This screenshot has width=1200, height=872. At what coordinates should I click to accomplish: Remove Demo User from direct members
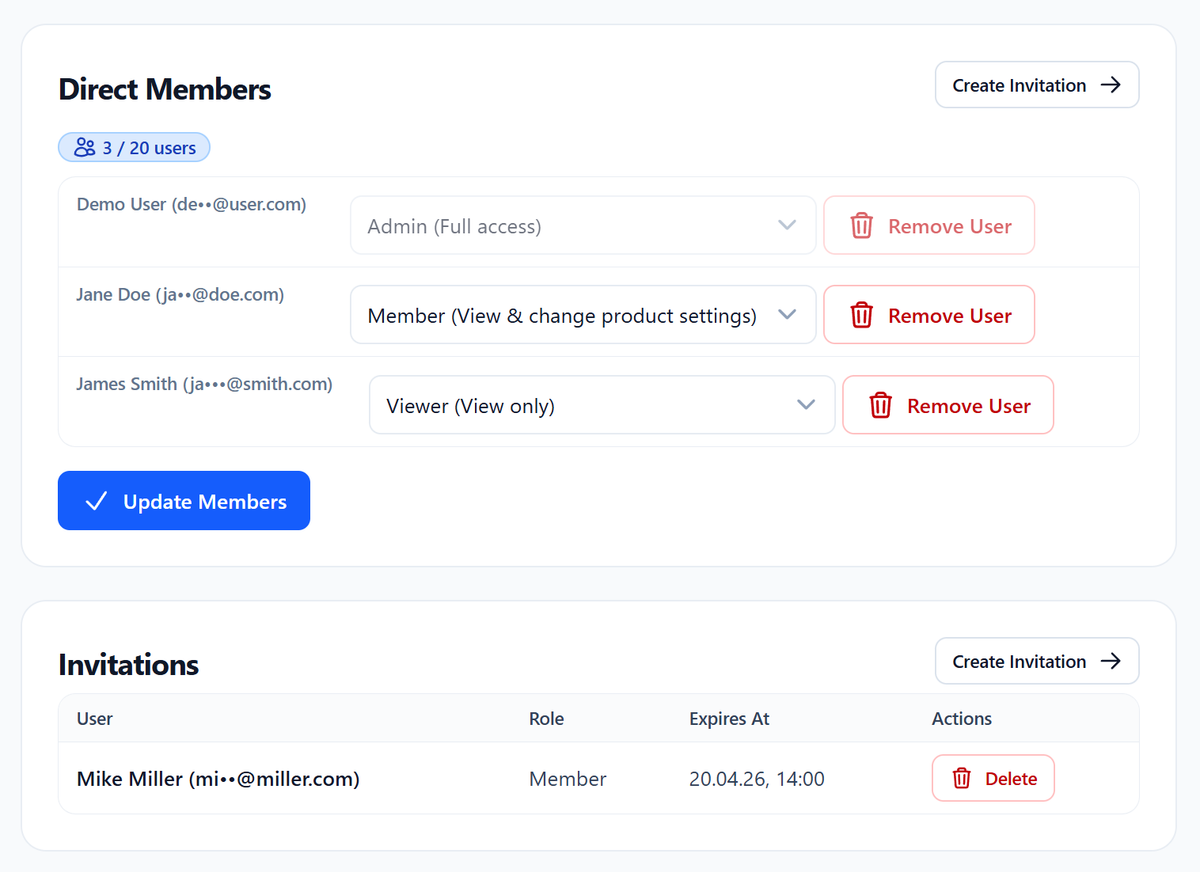(x=928, y=225)
